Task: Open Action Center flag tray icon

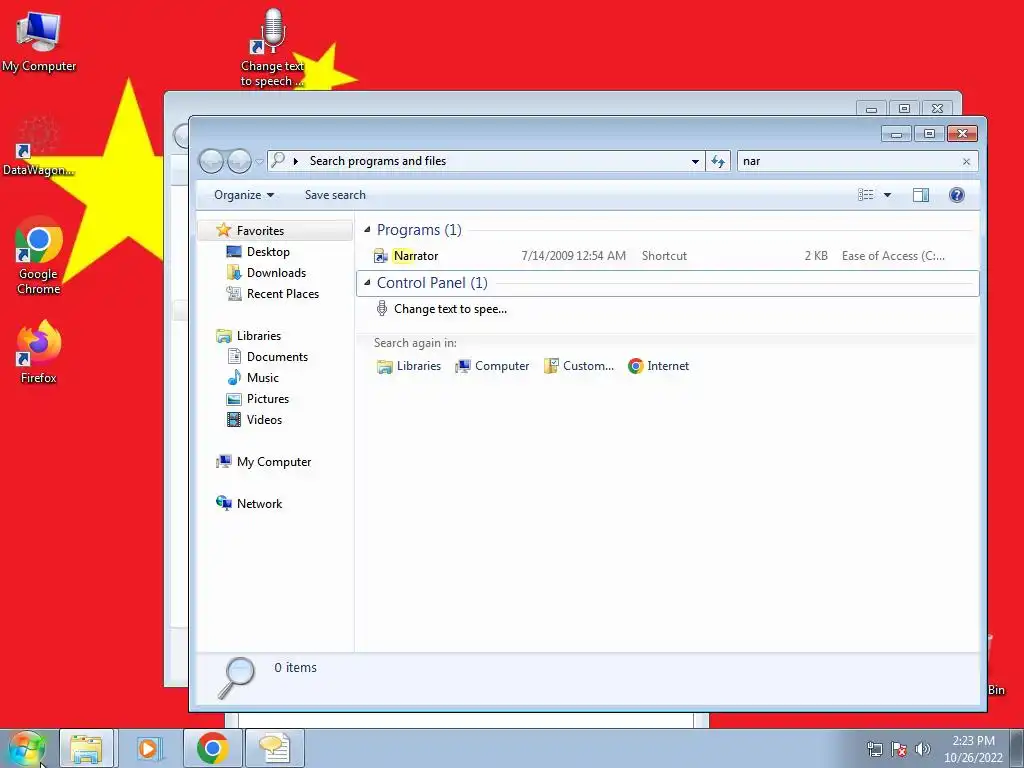Action: pos(899,749)
